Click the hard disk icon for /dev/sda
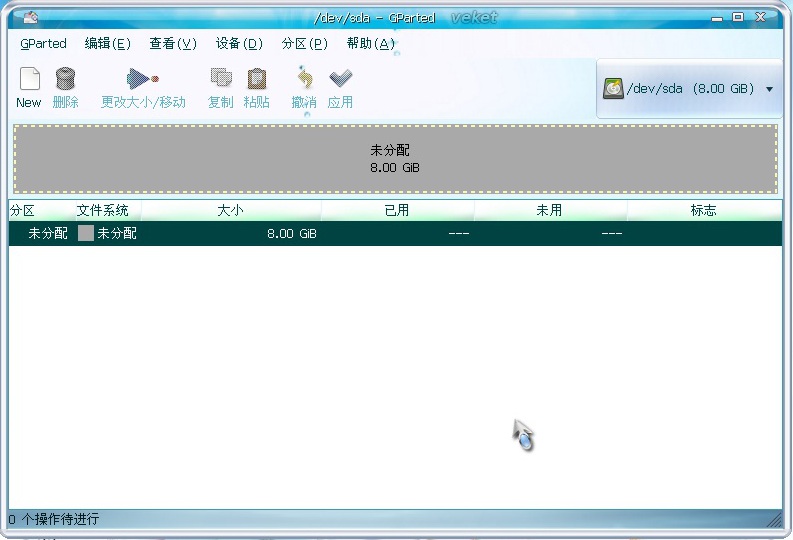The image size is (793, 540). (613, 88)
